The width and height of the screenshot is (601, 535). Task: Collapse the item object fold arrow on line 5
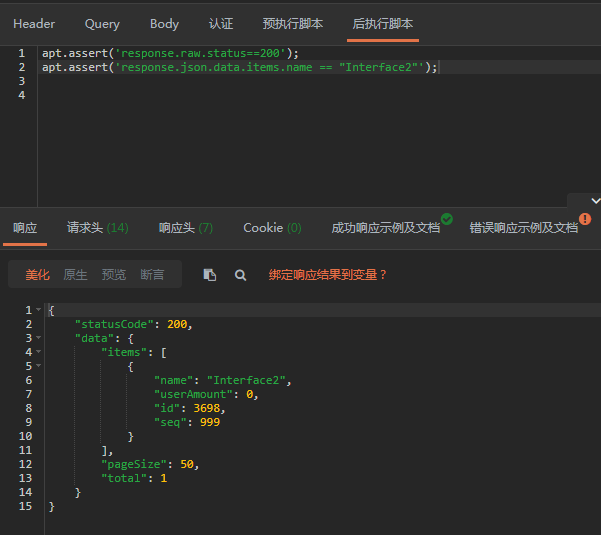(39, 366)
